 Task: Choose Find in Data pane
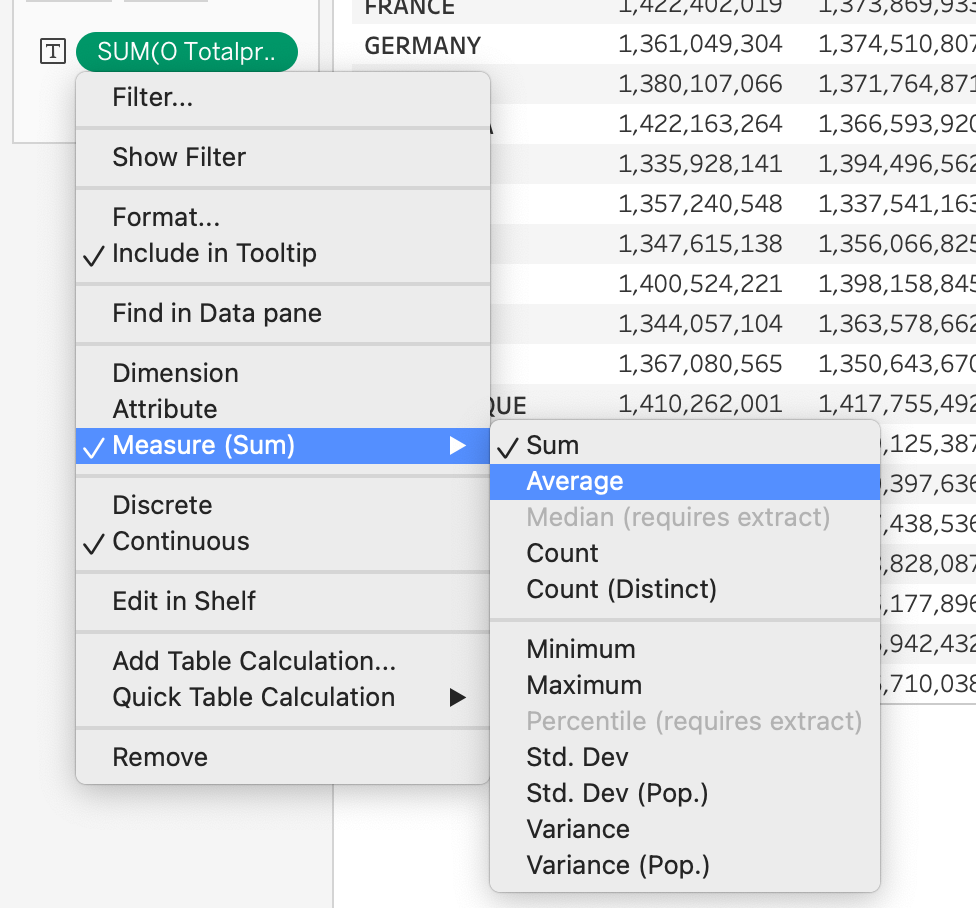pos(217,313)
